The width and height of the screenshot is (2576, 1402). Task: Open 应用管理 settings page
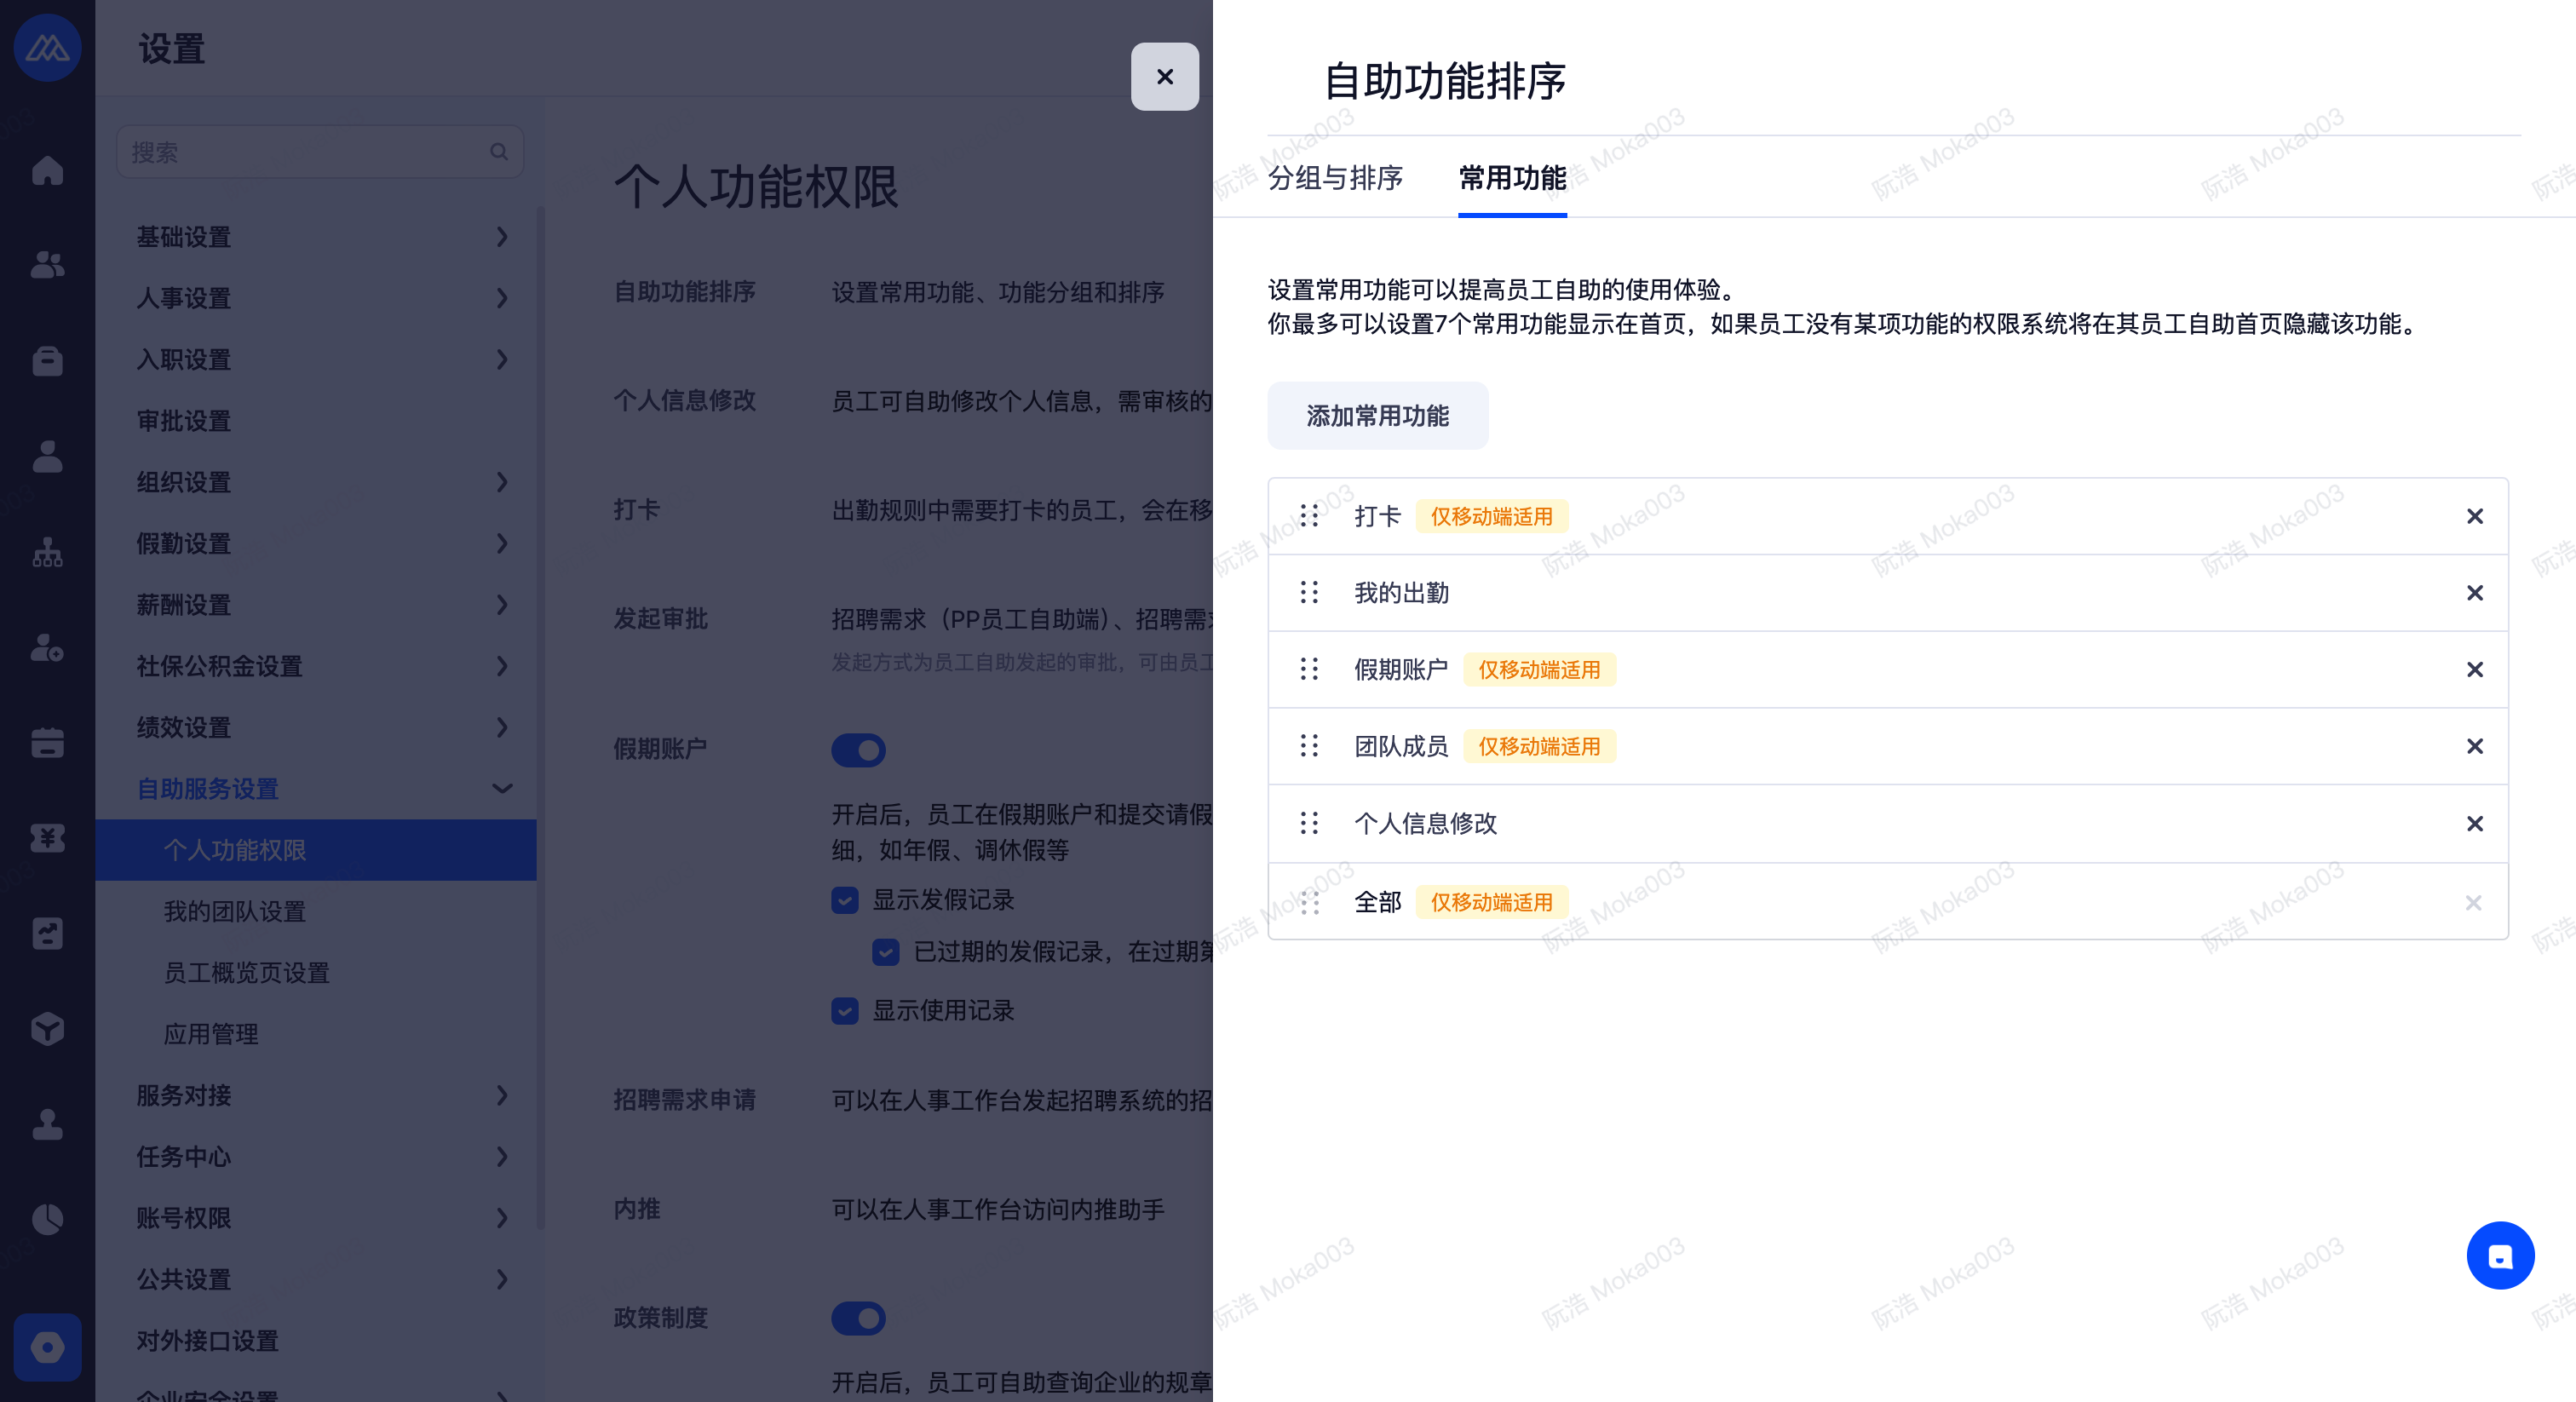(x=211, y=1034)
